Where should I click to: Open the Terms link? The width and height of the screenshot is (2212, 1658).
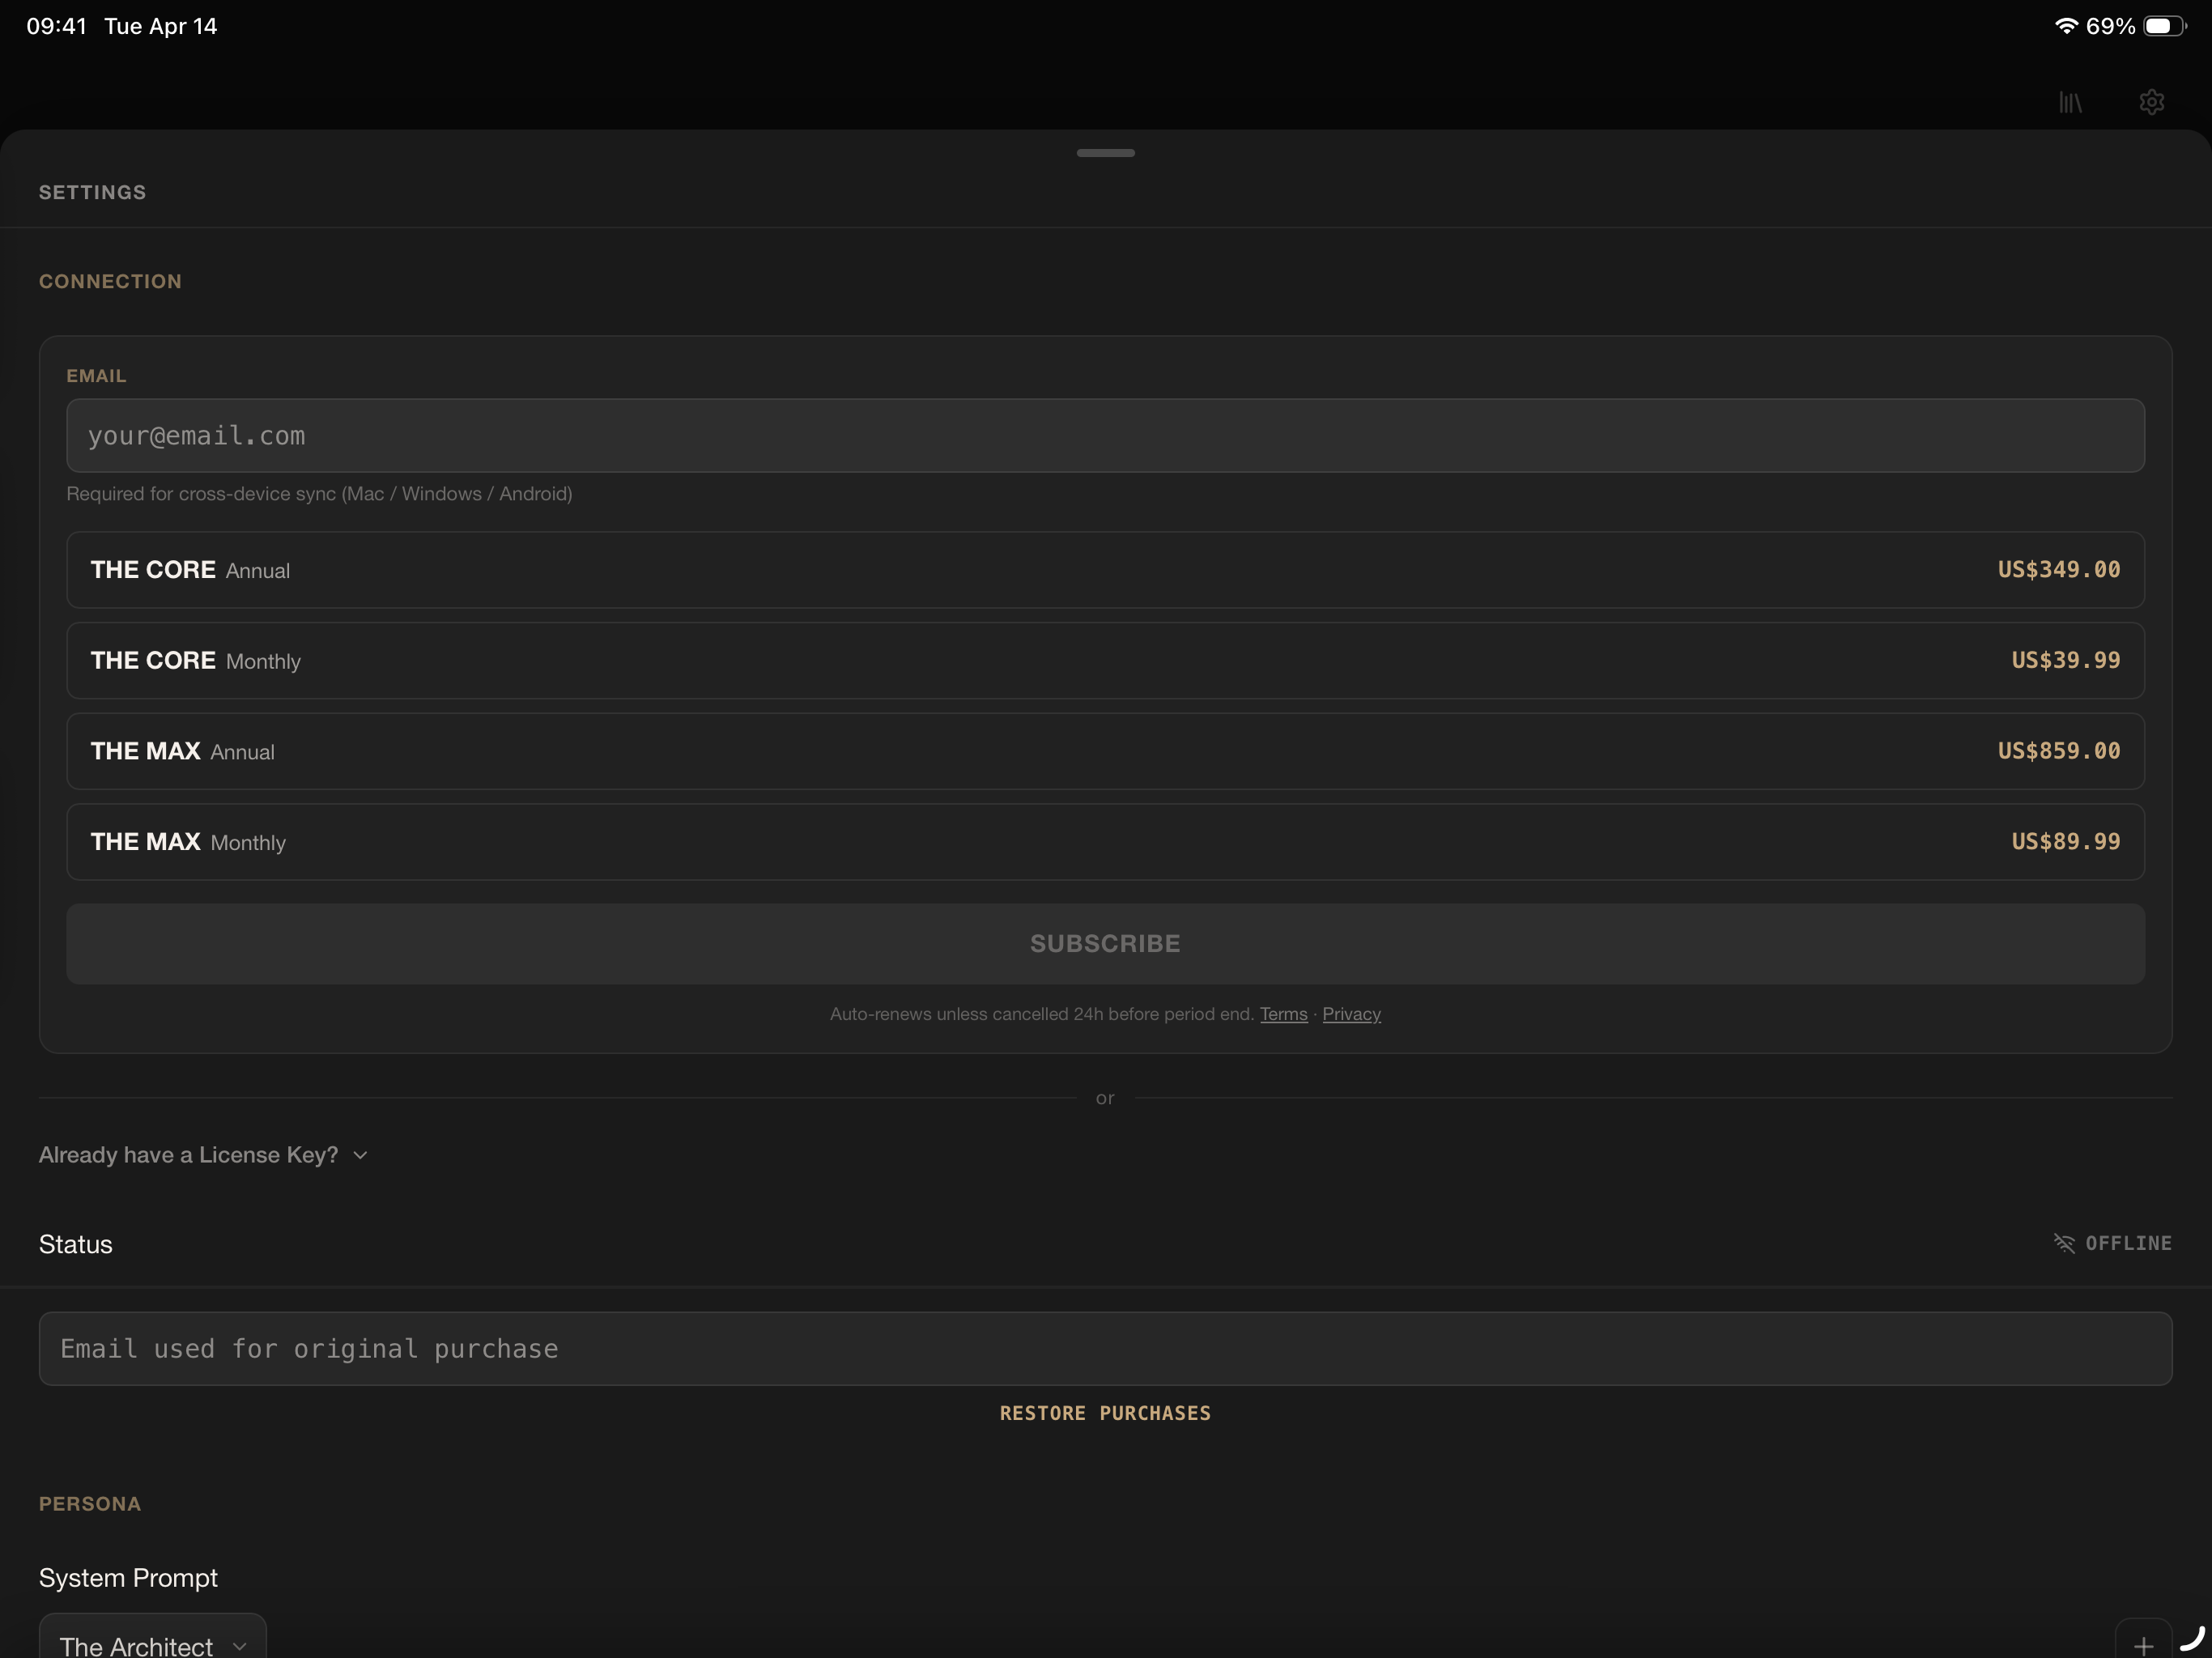click(1283, 1014)
